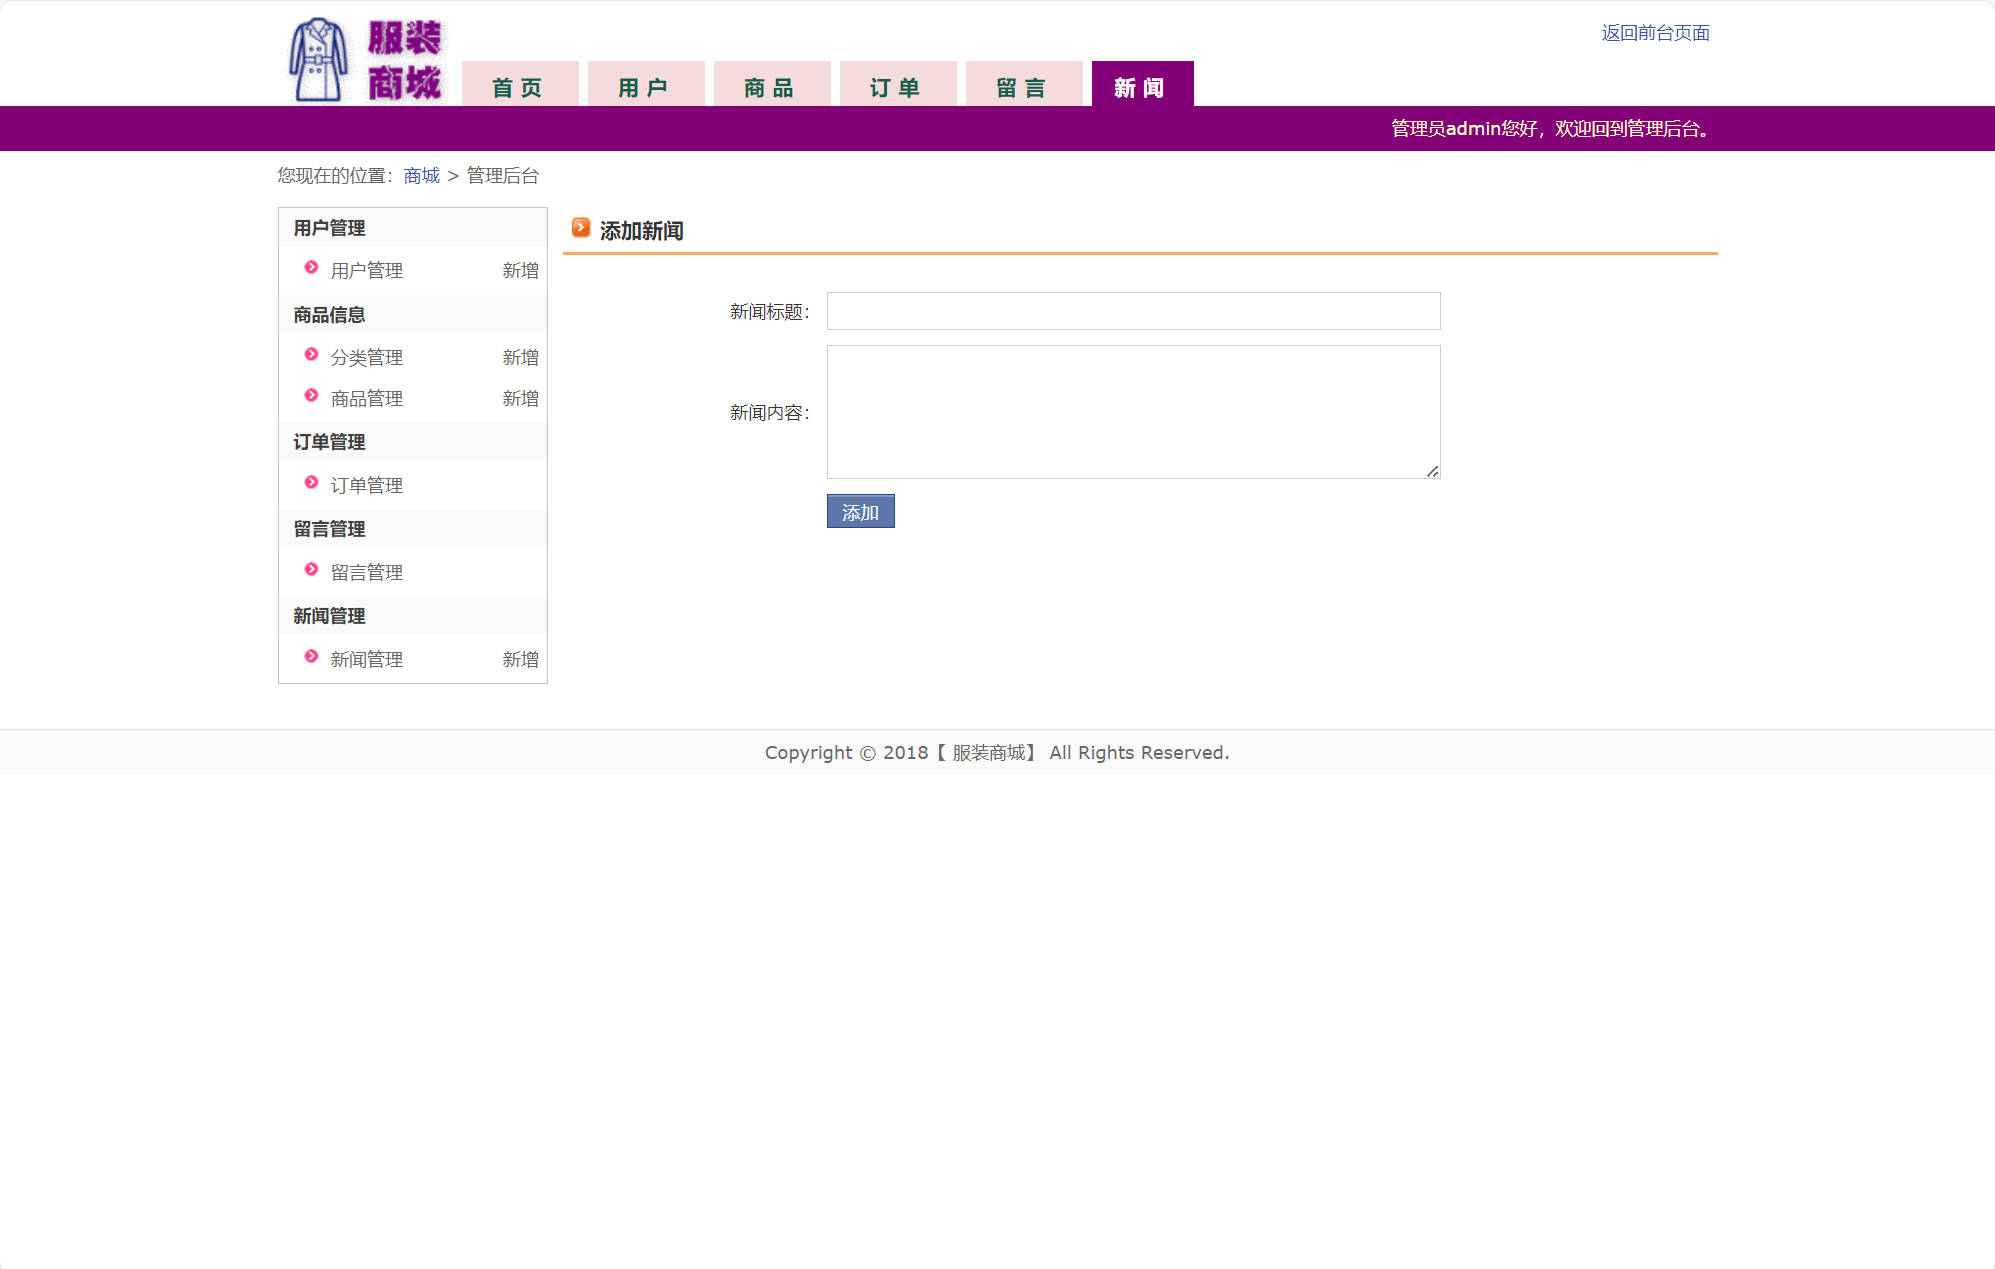The image size is (1995, 1269).
Task: Click the bullet icon next to 分类管理
Action: (x=311, y=355)
